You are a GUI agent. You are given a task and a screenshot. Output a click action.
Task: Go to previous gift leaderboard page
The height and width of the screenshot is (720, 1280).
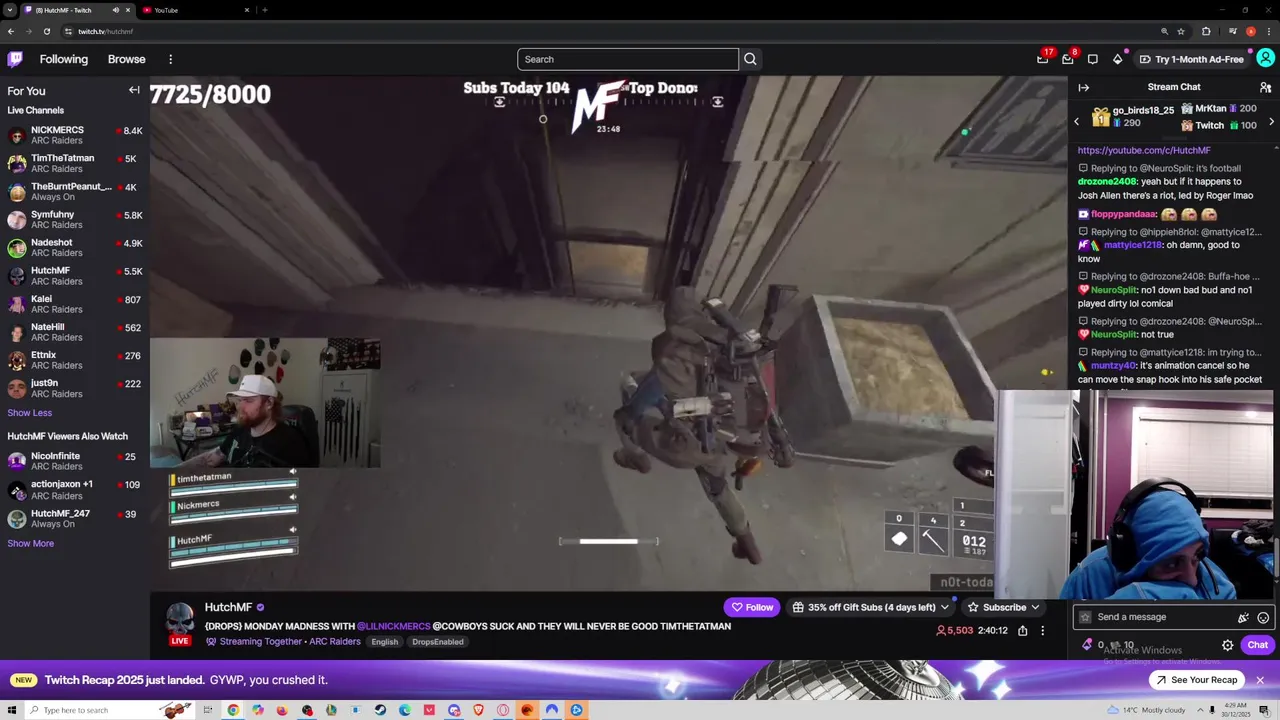(1077, 121)
